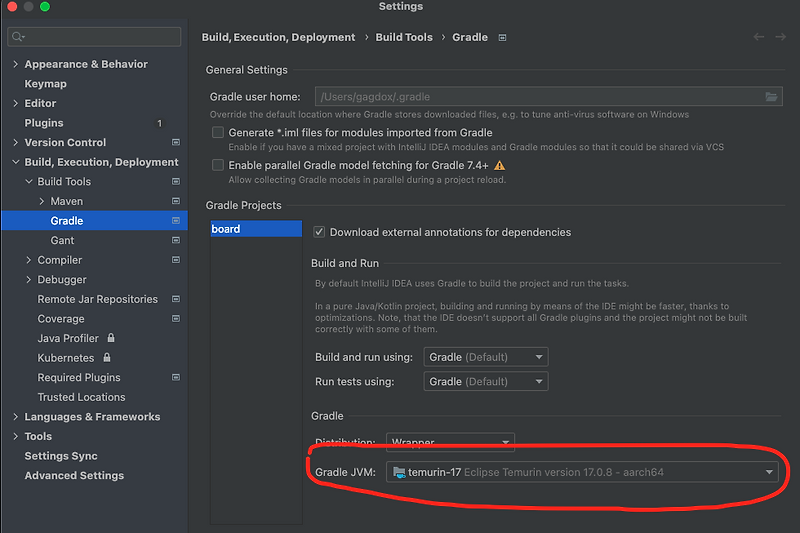Click the project icon on Remote Jar Repositories row
This screenshot has width=800, height=533.
176,299
